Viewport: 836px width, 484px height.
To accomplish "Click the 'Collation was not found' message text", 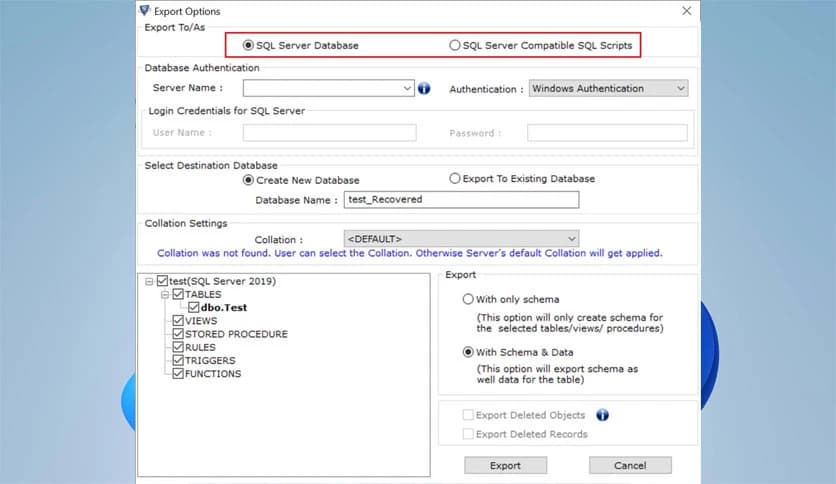I will click(409, 253).
